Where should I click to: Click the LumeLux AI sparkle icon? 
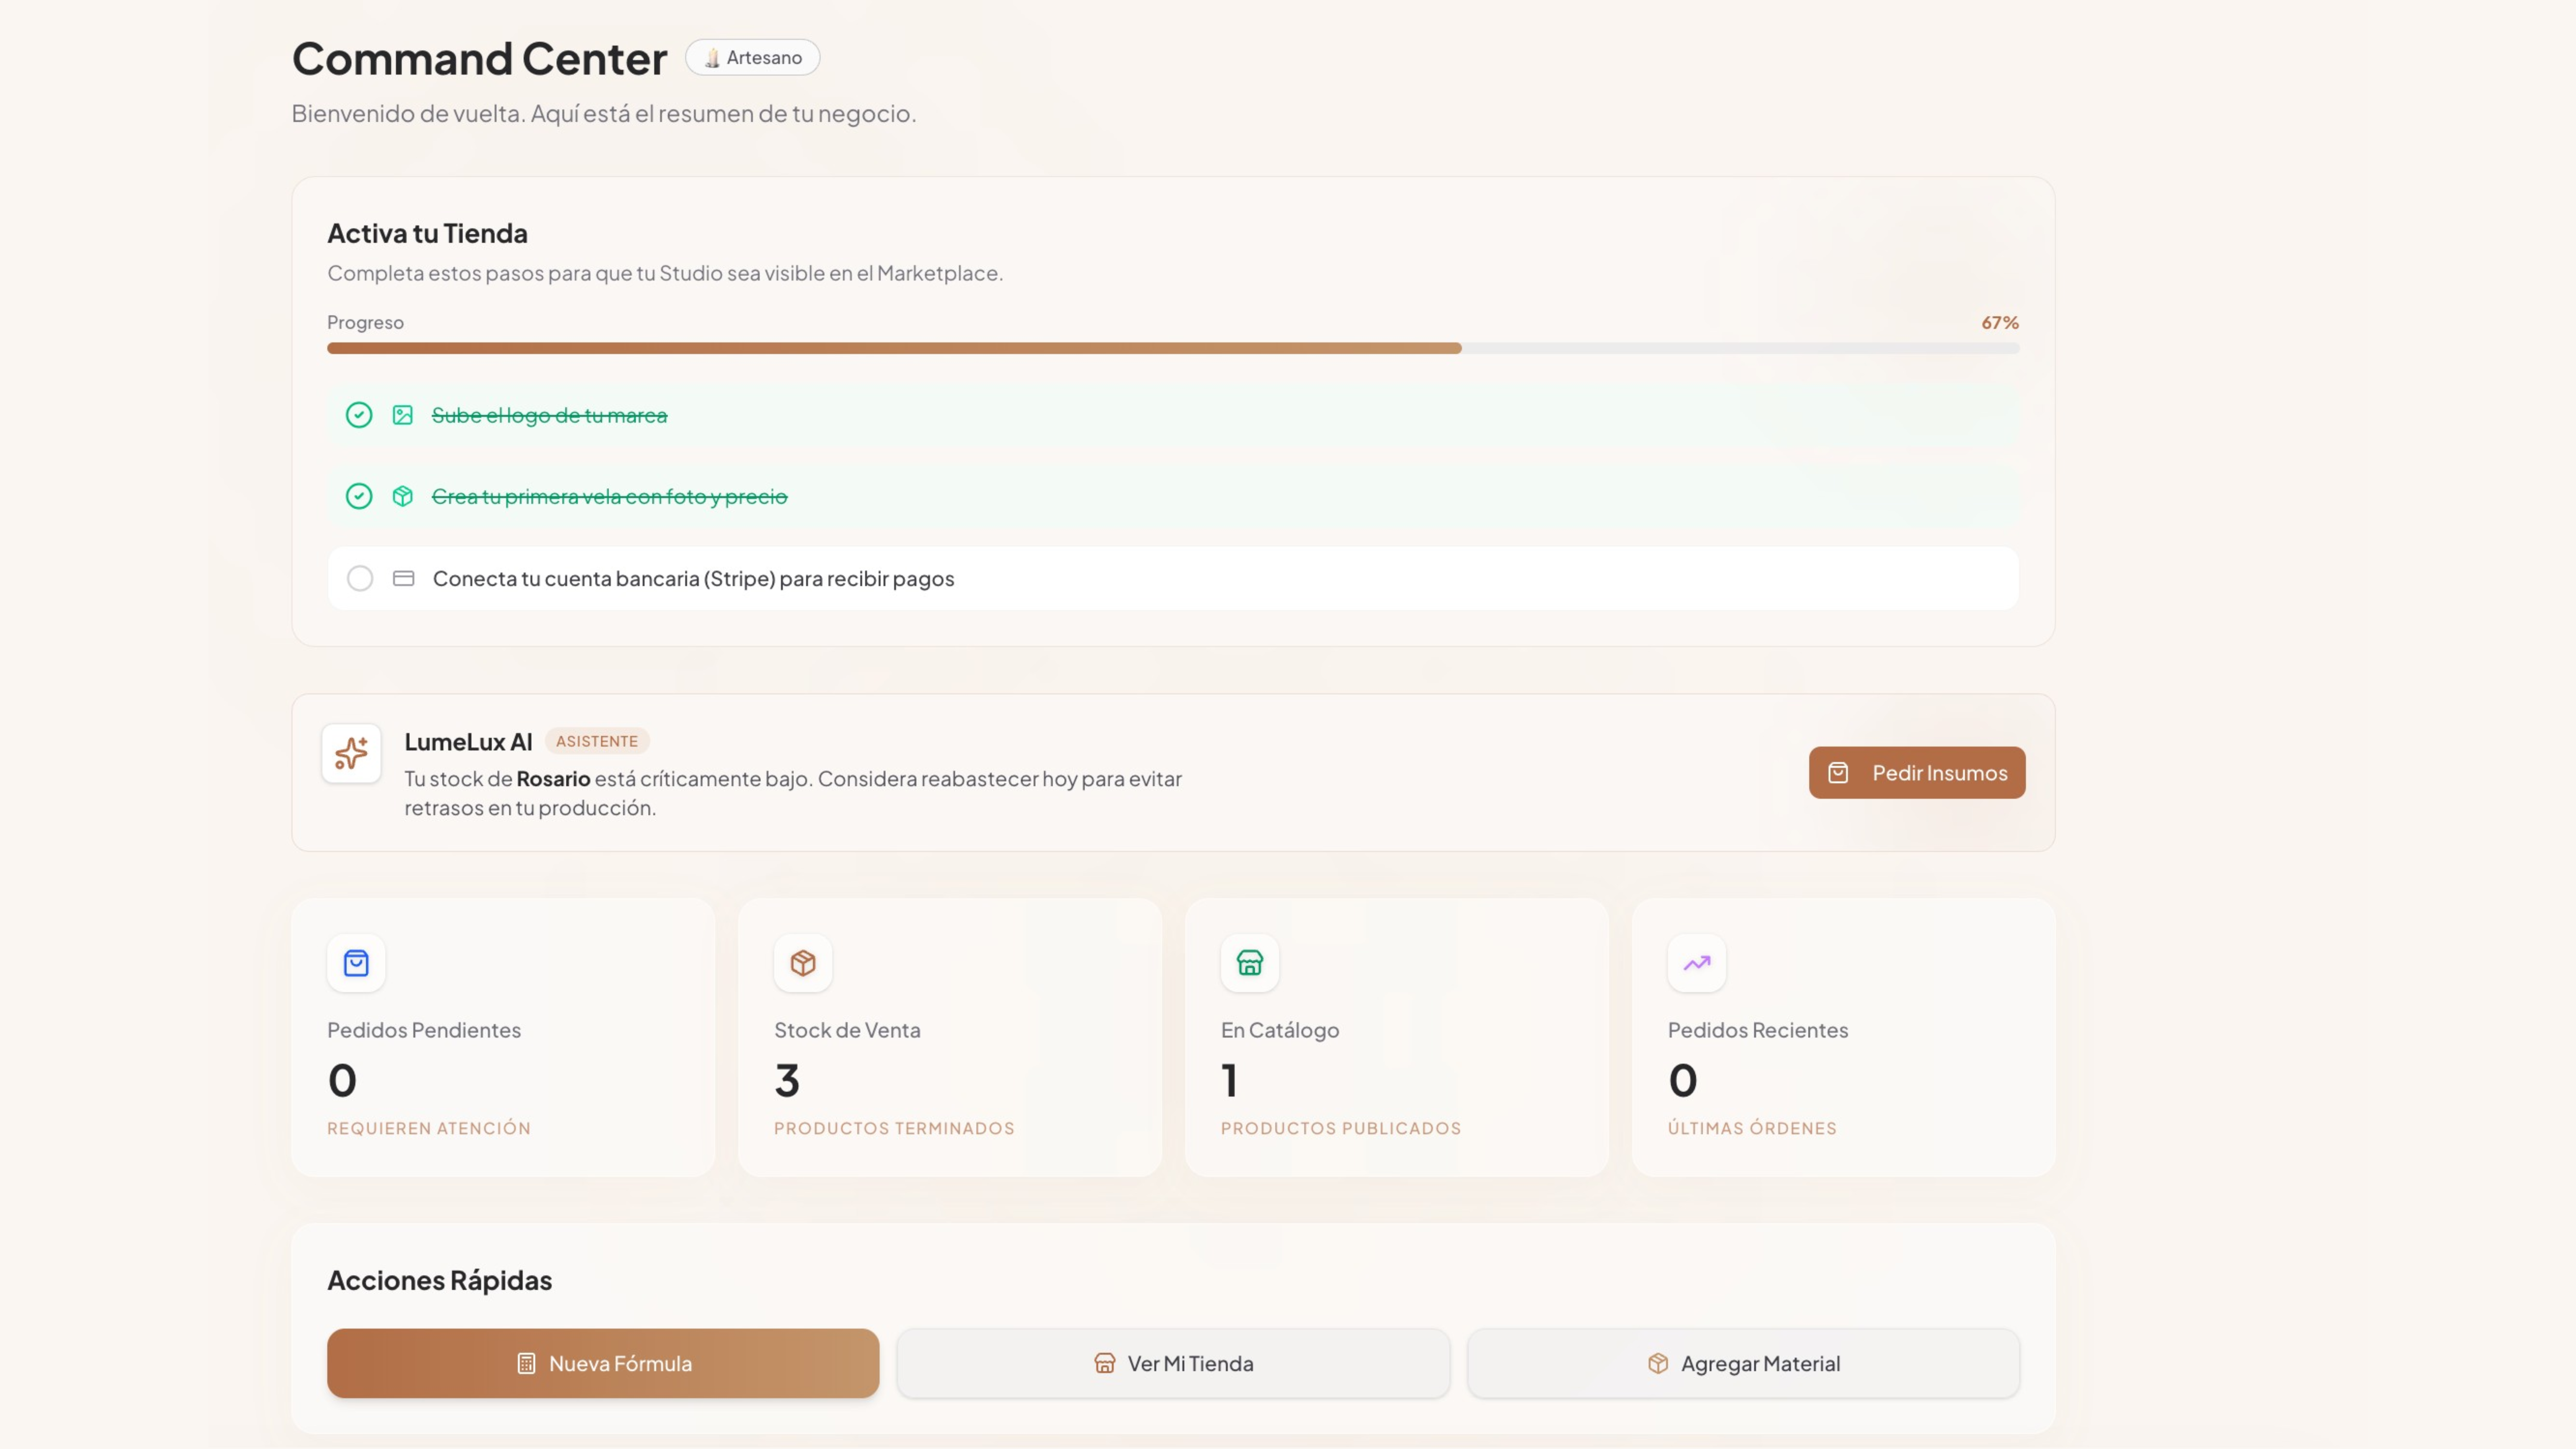point(351,753)
